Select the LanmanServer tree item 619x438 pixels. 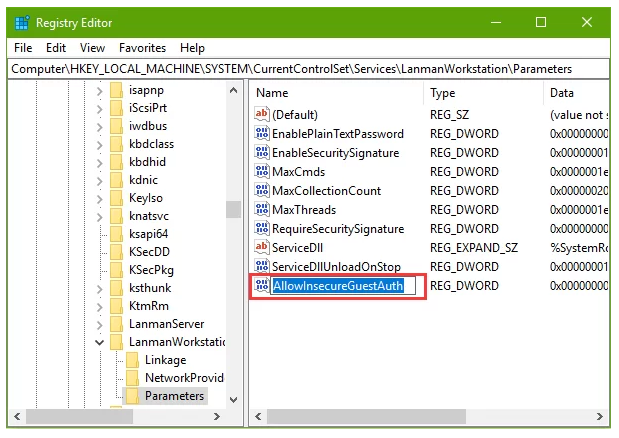point(166,324)
